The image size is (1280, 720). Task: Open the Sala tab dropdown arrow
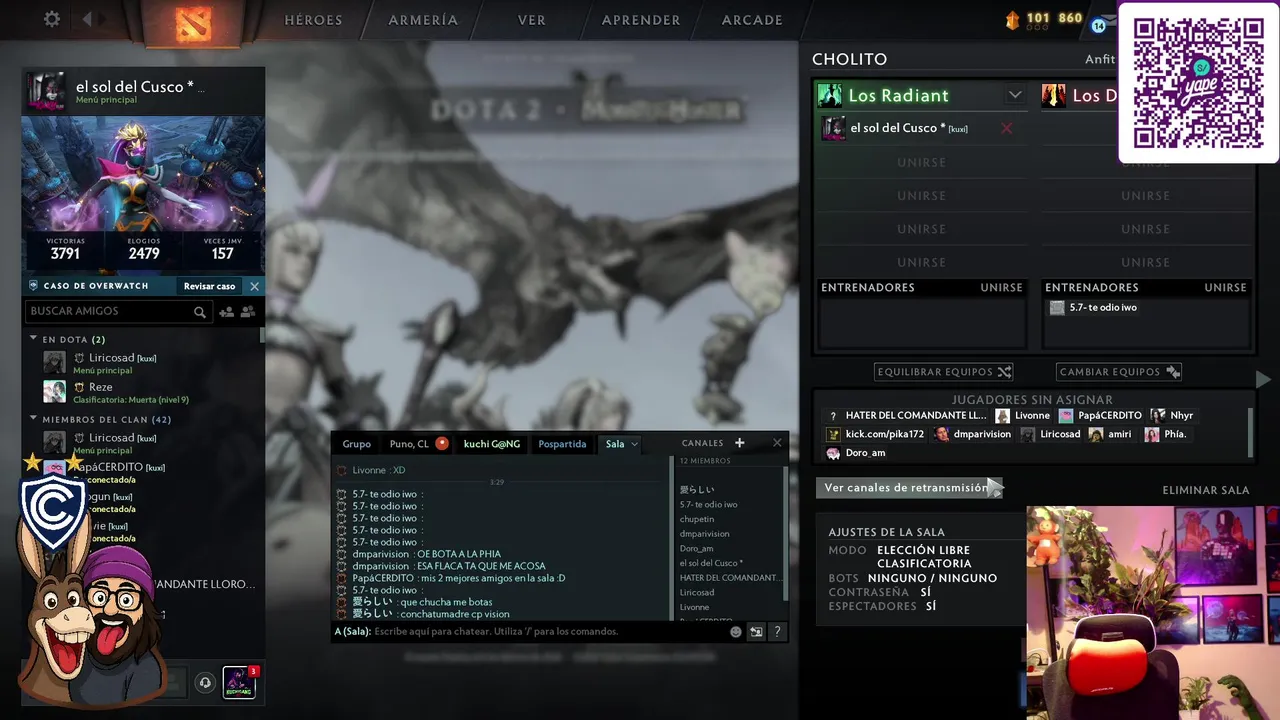pos(634,444)
